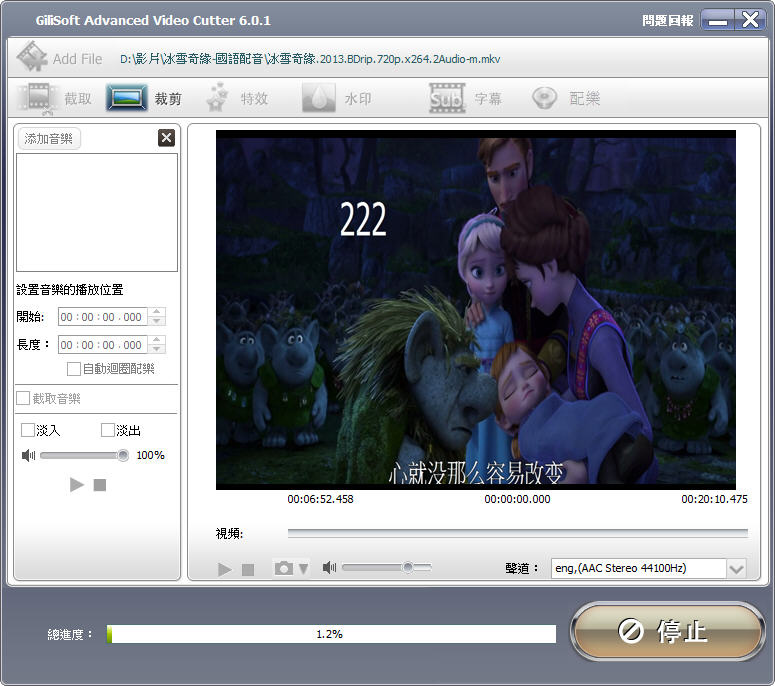Open the 特效 effects star icon
Viewport: 775px width, 686px height.
coord(217,97)
